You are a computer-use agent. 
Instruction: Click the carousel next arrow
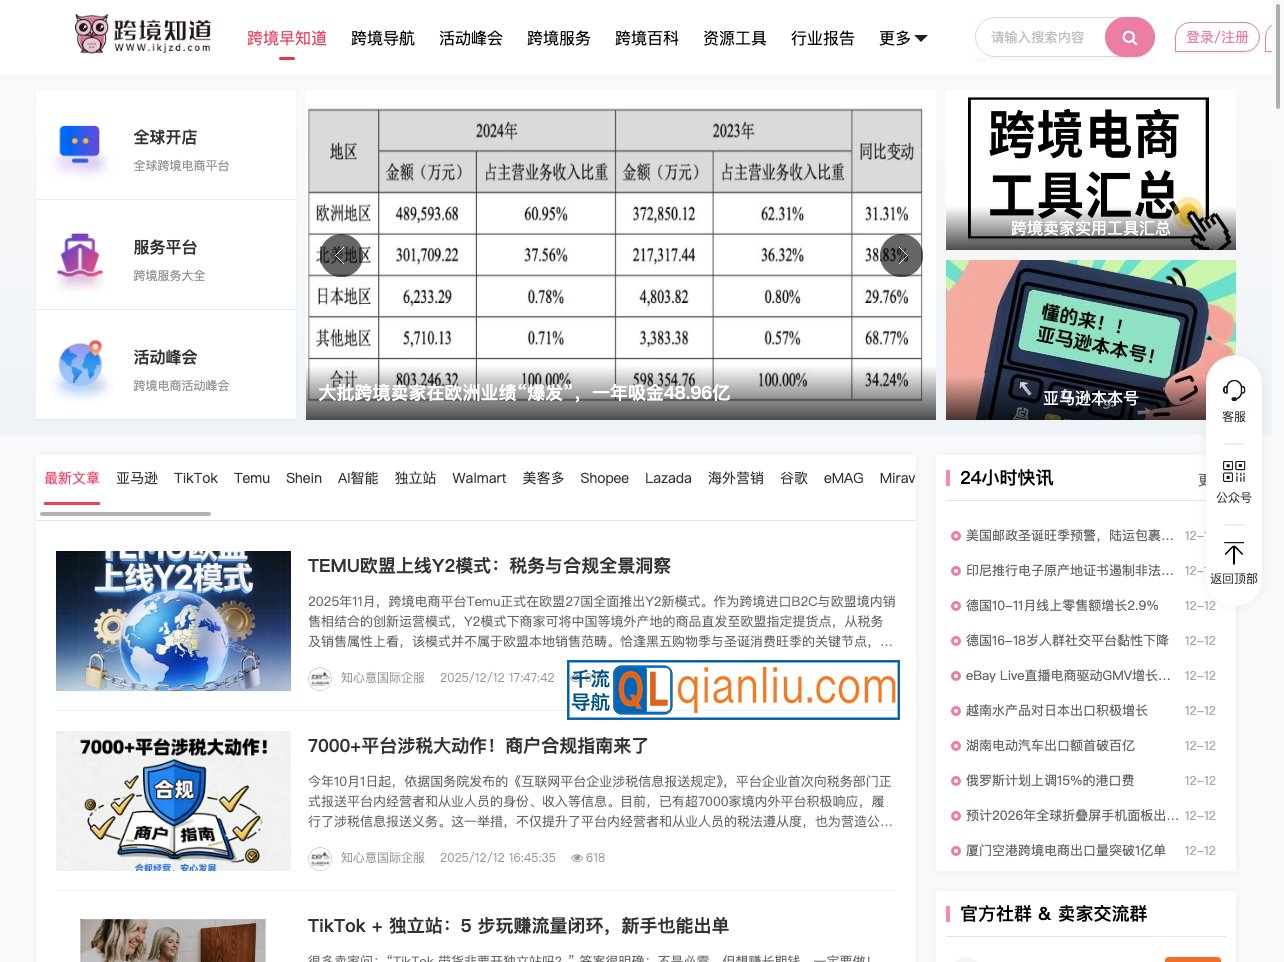[x=901, y=255]
